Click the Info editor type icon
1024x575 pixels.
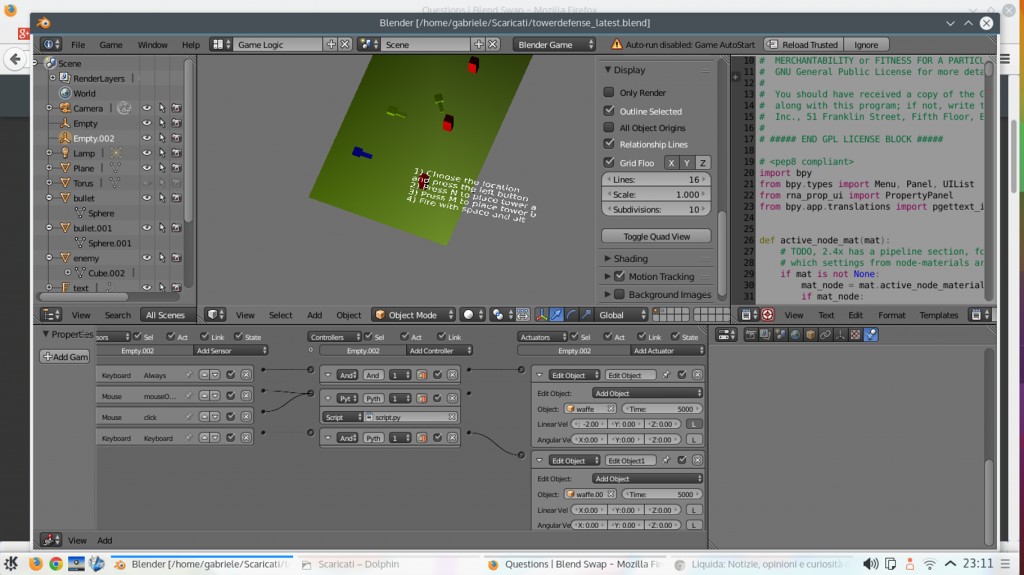[50, 44]
